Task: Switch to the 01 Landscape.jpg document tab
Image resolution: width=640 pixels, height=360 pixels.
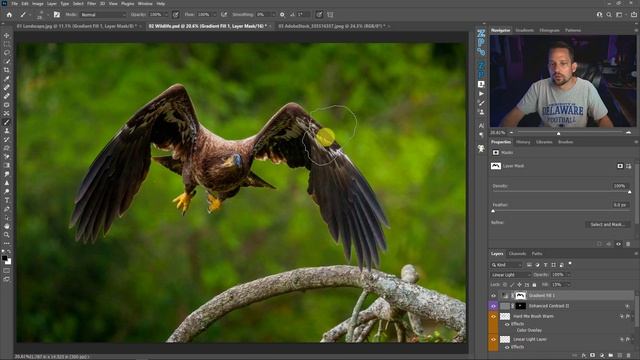Action: [76, 26]
